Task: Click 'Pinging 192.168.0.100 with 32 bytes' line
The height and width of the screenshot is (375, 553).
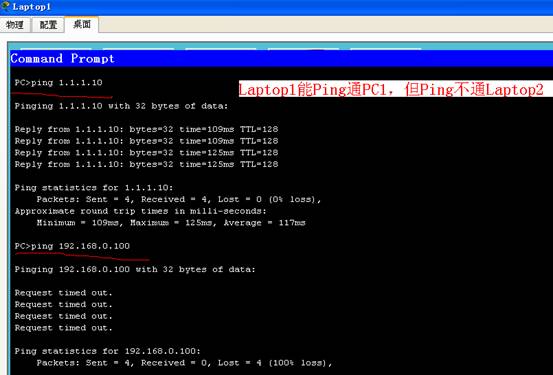Action: (x=135, y=269)
